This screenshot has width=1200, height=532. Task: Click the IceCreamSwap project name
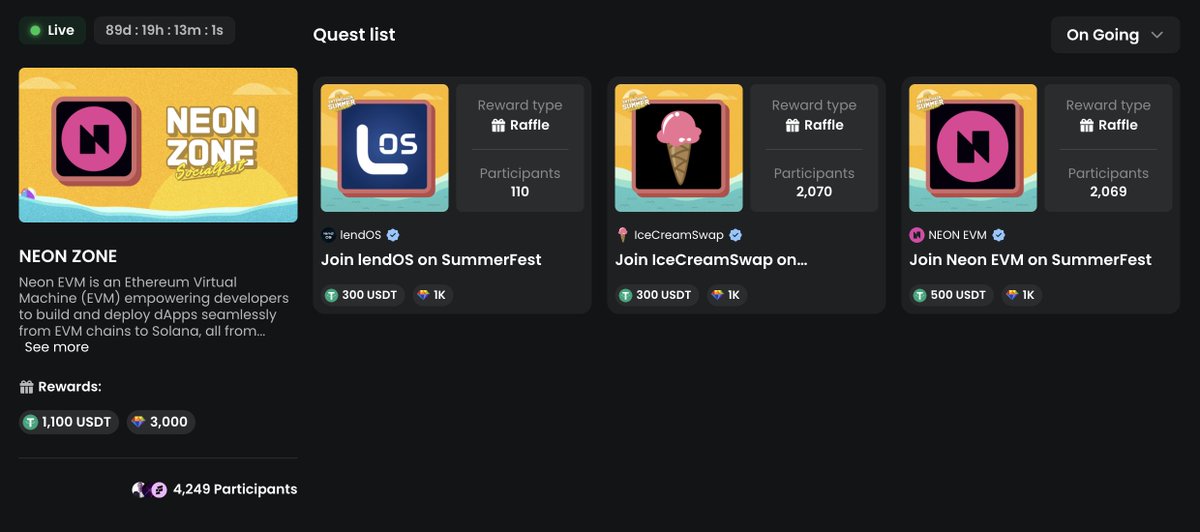click(679, 235)
